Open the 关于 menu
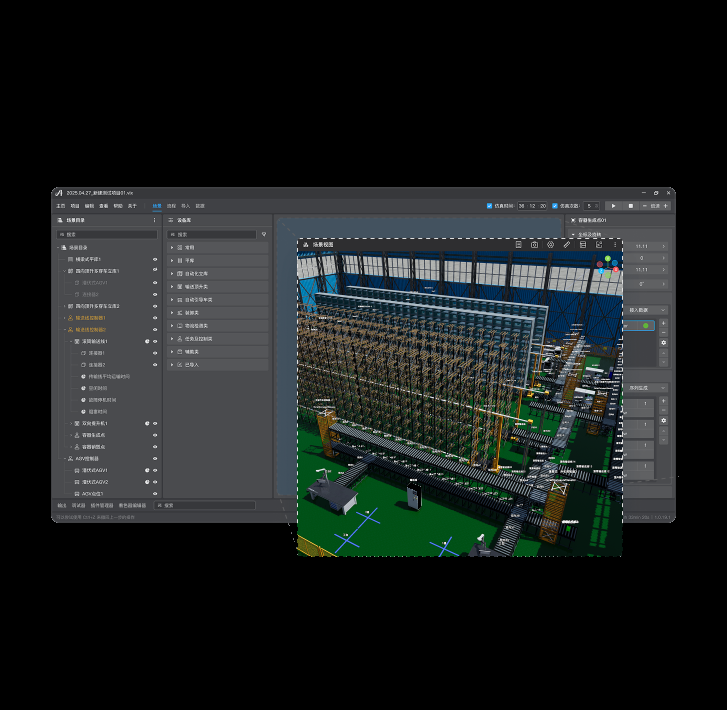This screenshot has height=710, width=727. pyautogui.click(x=132, y=206)
